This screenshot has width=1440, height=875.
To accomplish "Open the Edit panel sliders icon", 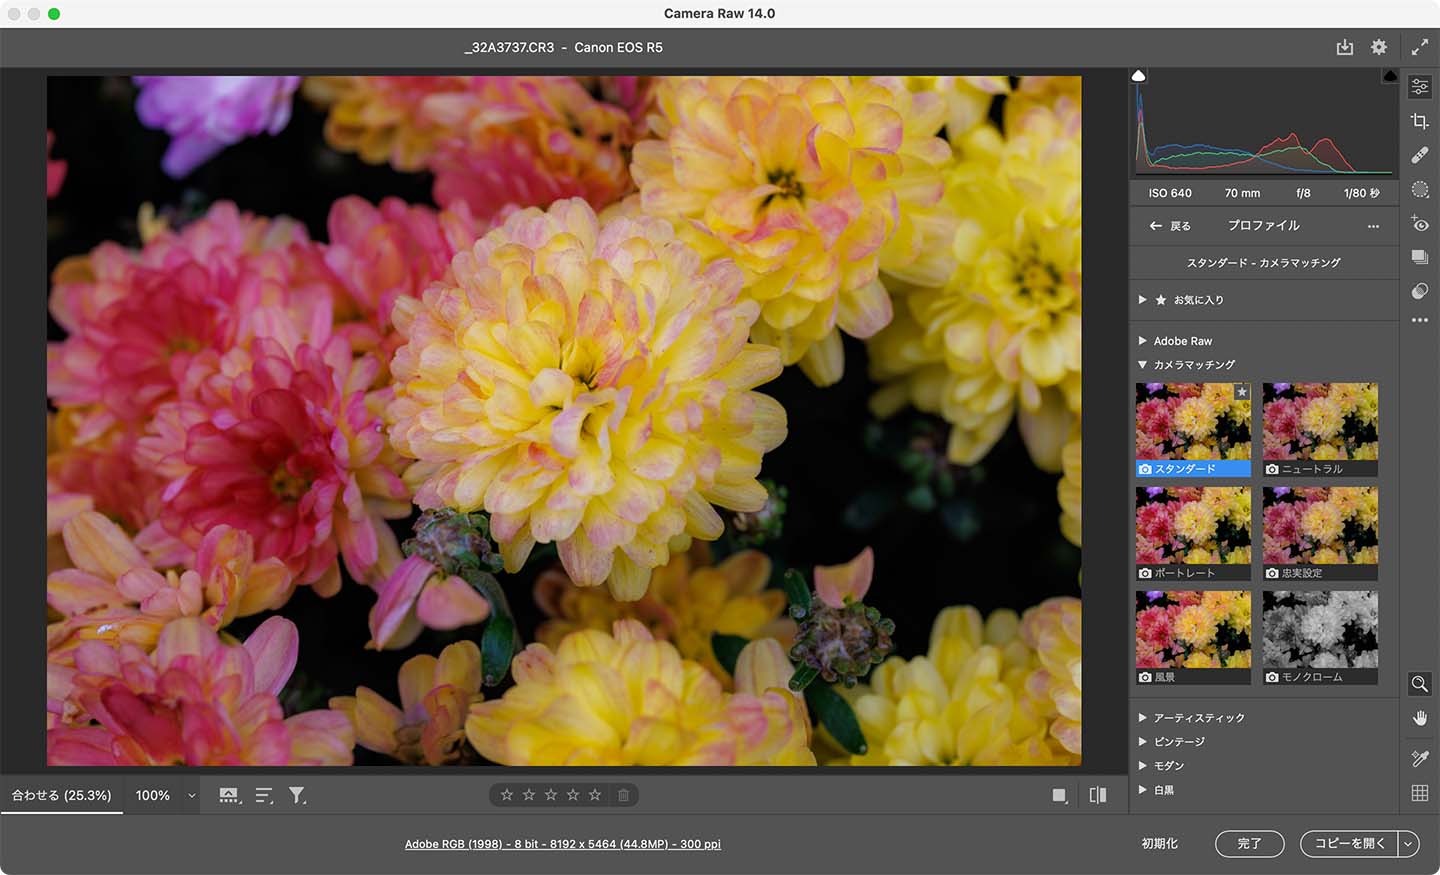I will (x=1419, y=86).
